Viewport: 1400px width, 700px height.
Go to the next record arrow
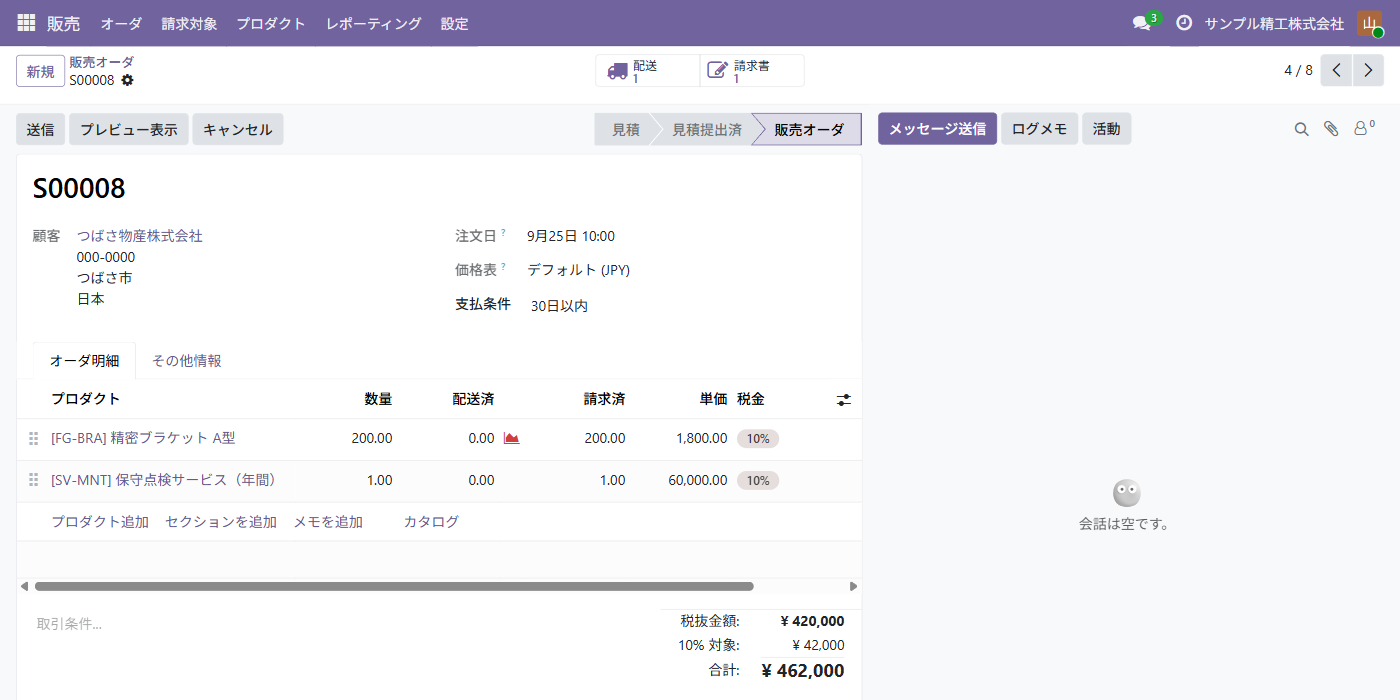coord(1368,71)
